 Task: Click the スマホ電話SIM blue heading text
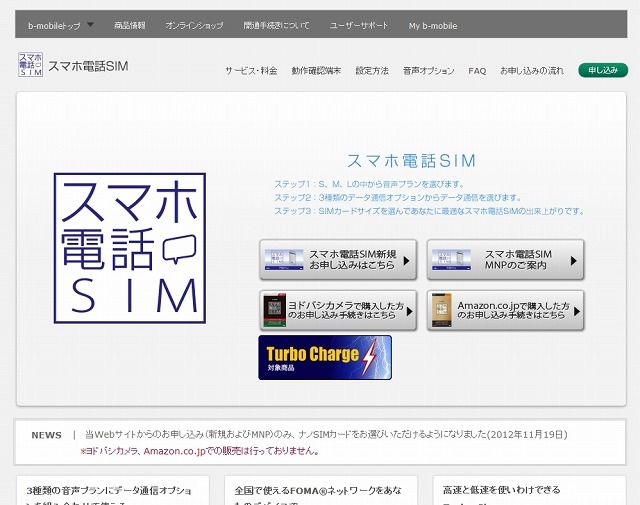tap(411, 160)
